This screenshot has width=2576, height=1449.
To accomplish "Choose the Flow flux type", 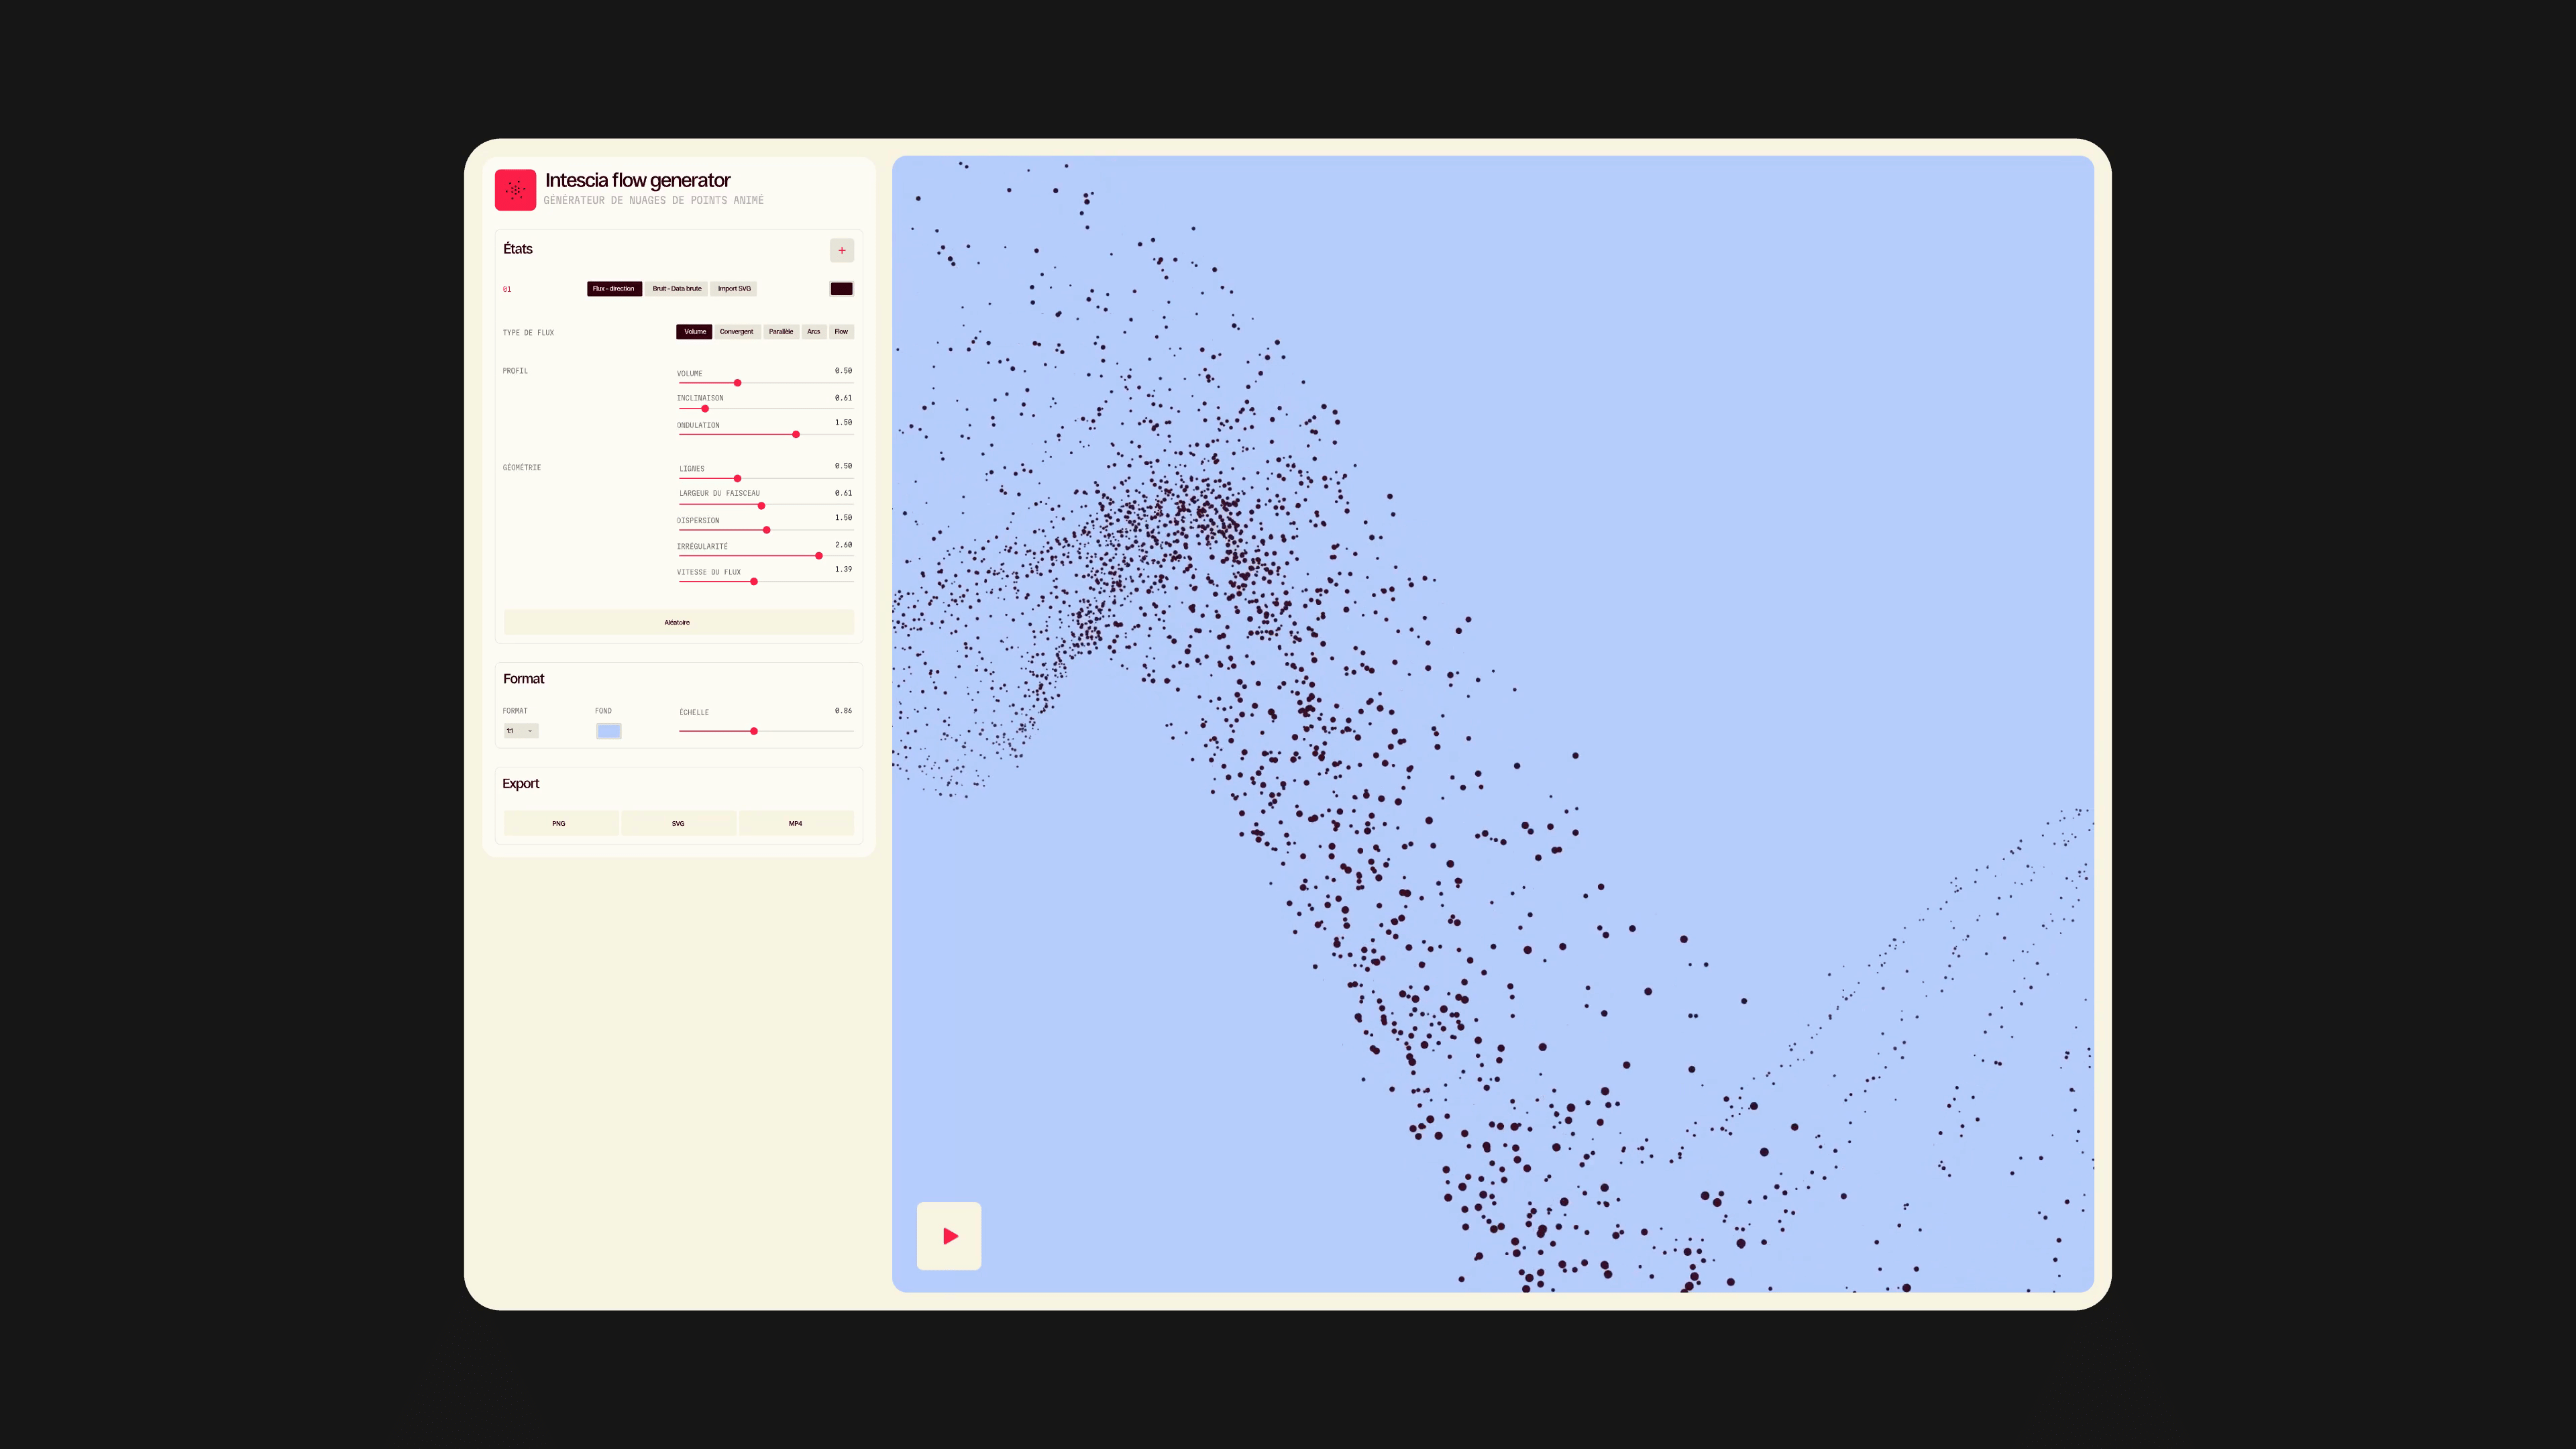I will tap(841, 332).
